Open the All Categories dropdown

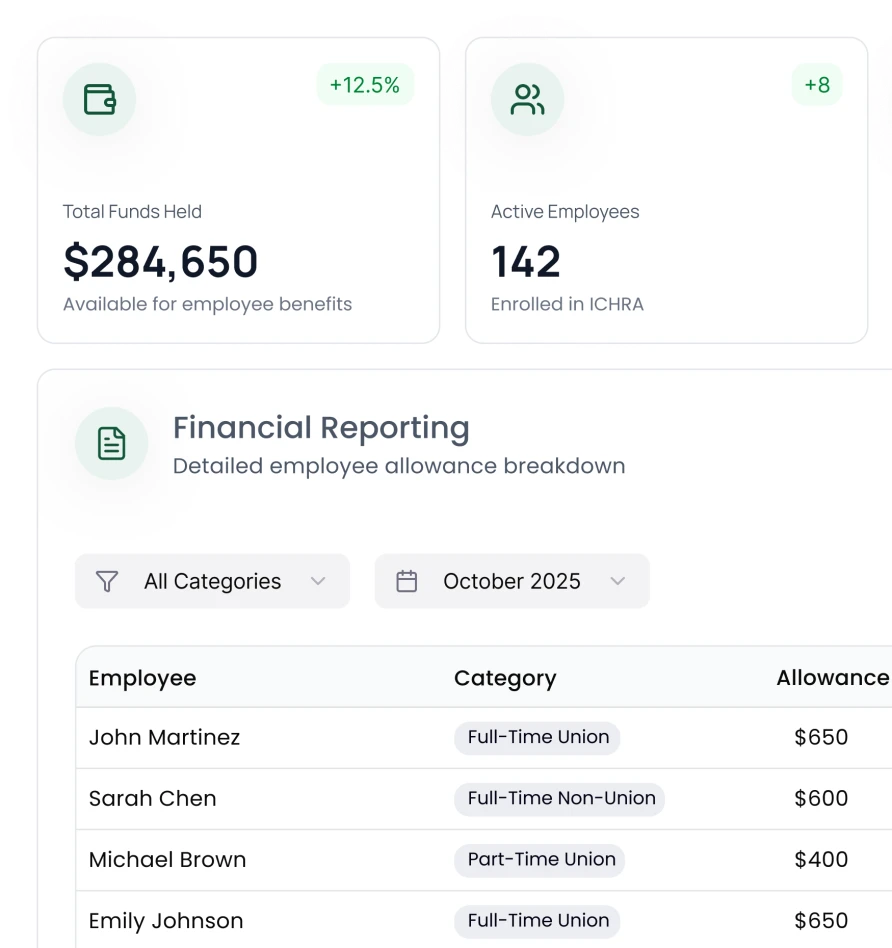(212, 581)
